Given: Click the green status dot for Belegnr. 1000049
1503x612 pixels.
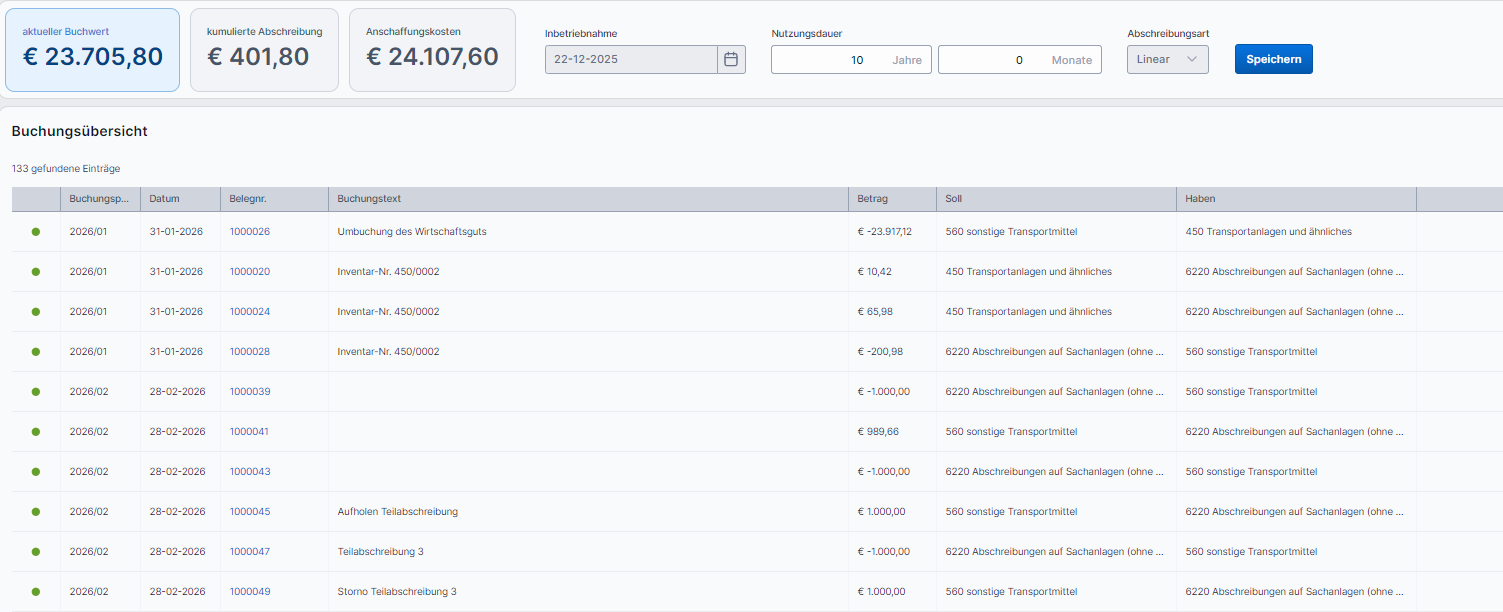Looking at the screenshot, I should click(36, 592).
